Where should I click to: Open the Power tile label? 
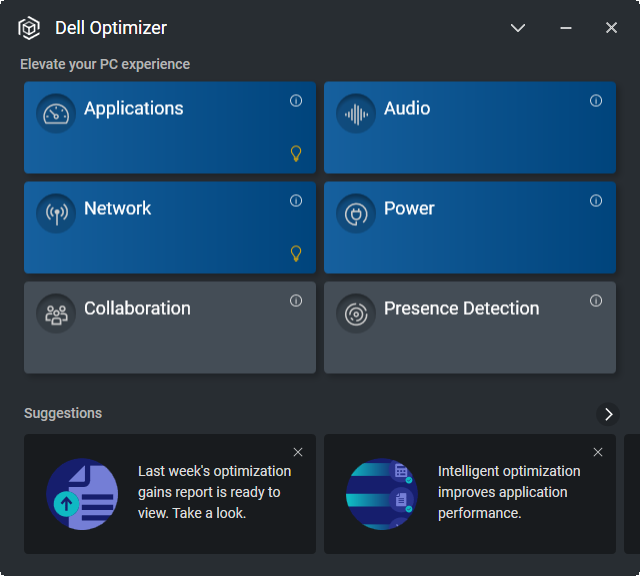coord(409,208)
